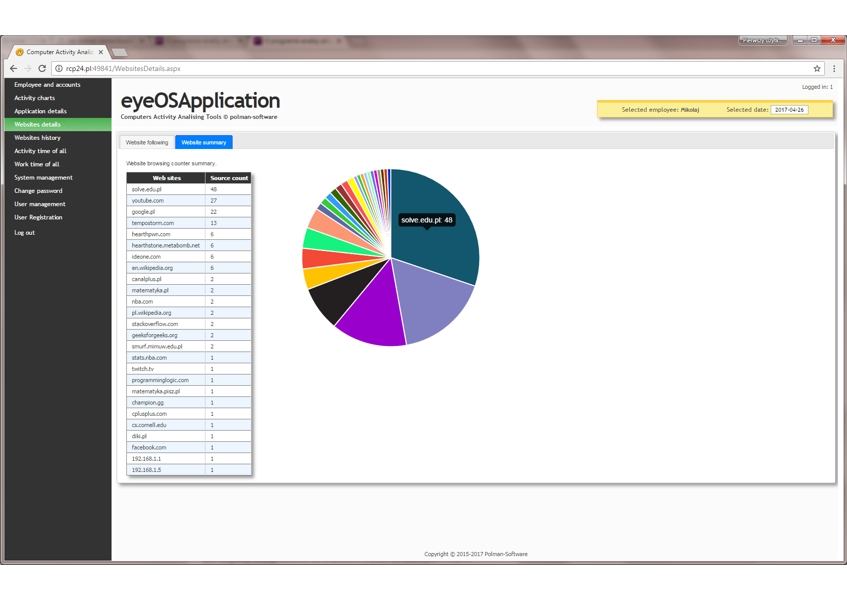Screen dimensions: 847x600
Task: Click the Selected date input field
Action: point(789,110)
